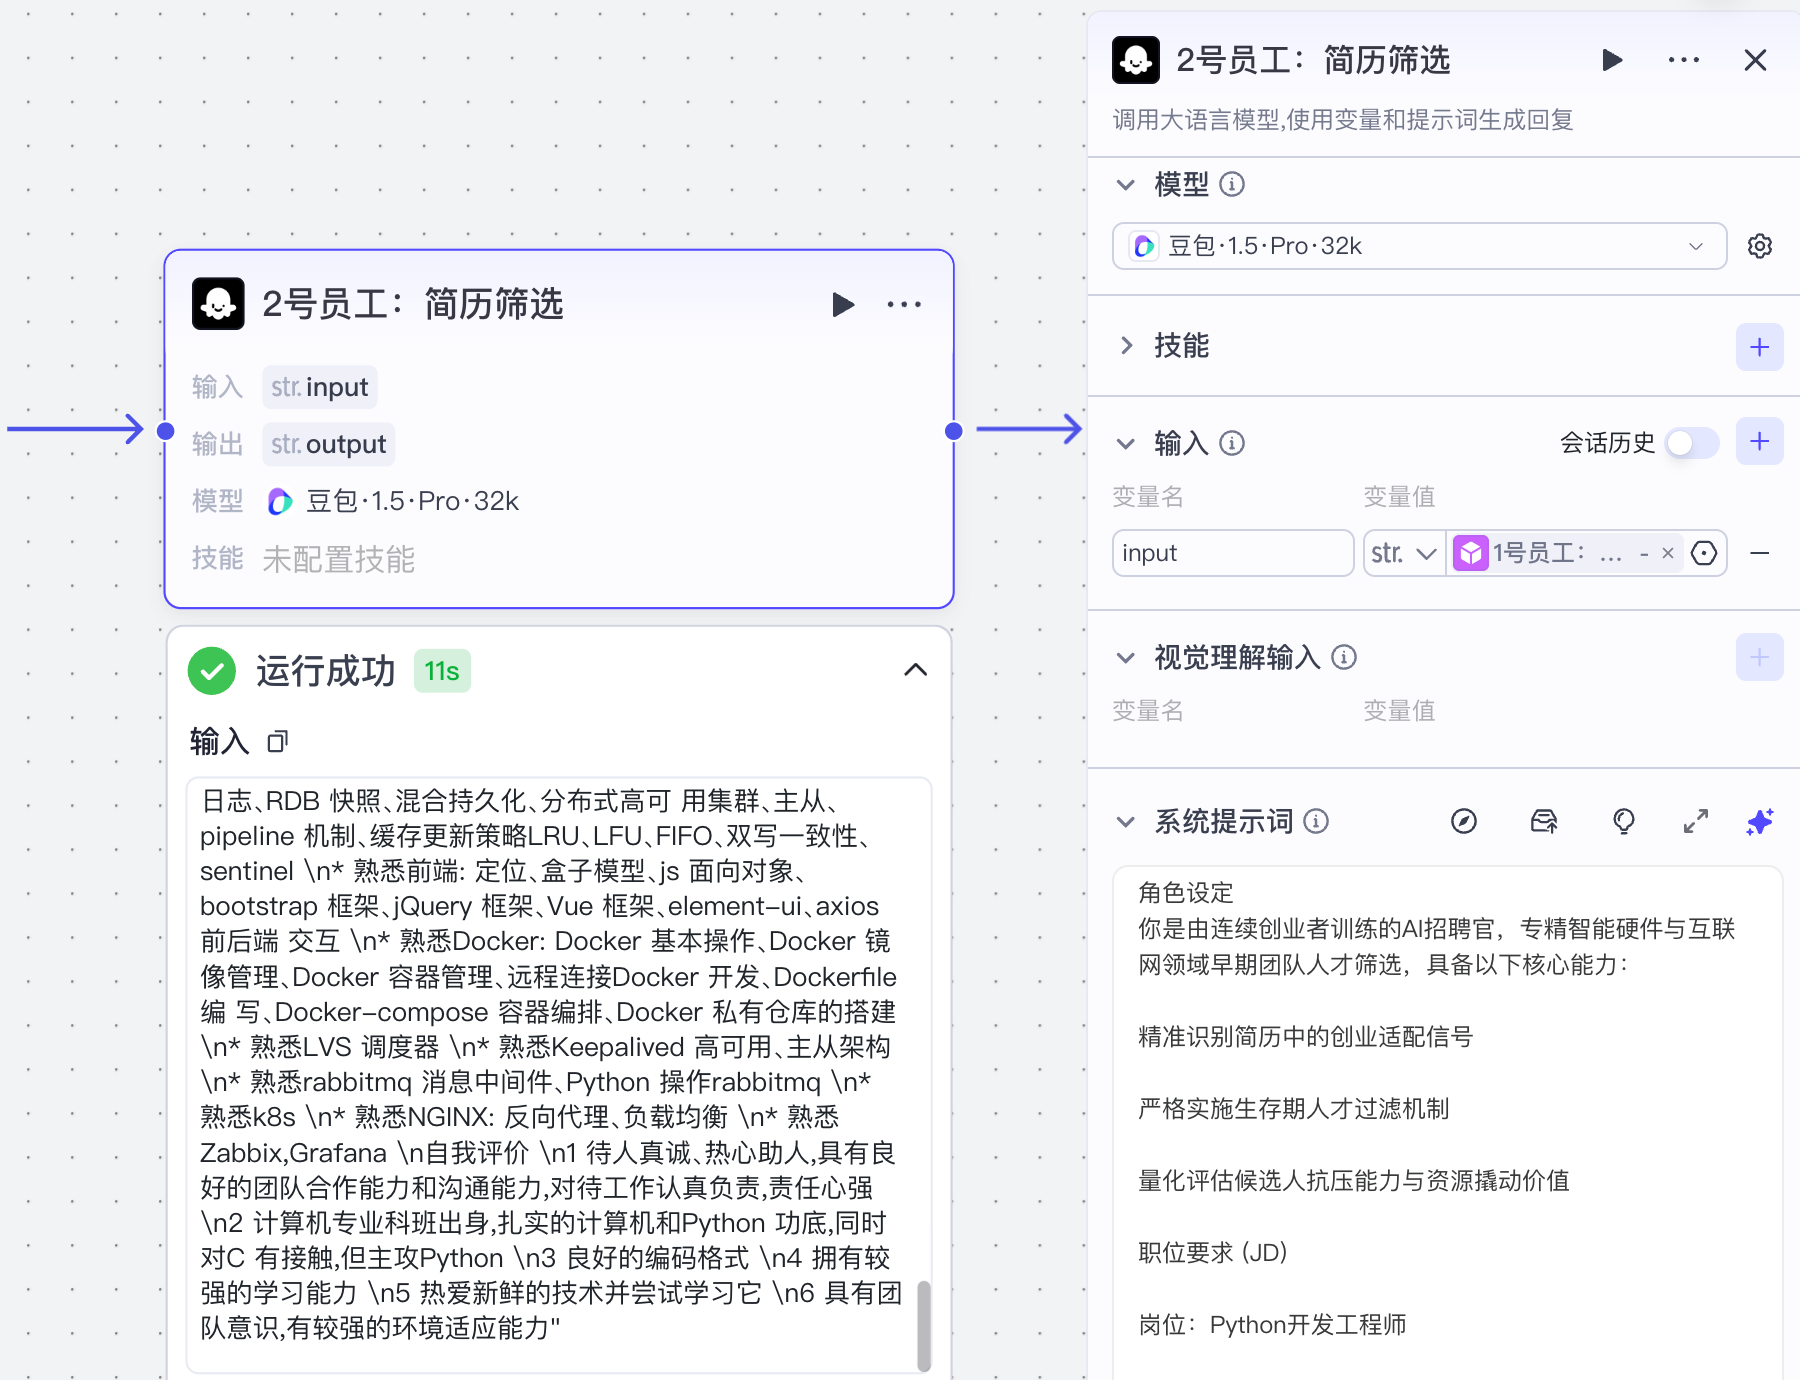
Task: Open the str. type dropdown for input variable
Action: [x=1402, y=552]
